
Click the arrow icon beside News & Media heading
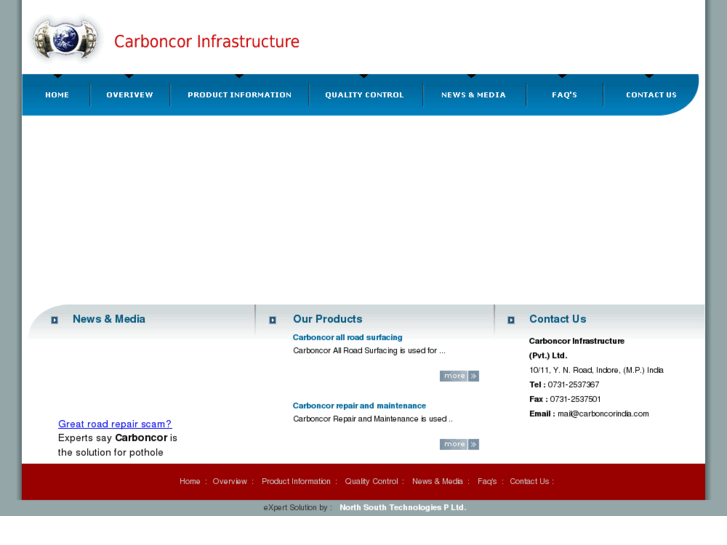(x=54, y=320)
